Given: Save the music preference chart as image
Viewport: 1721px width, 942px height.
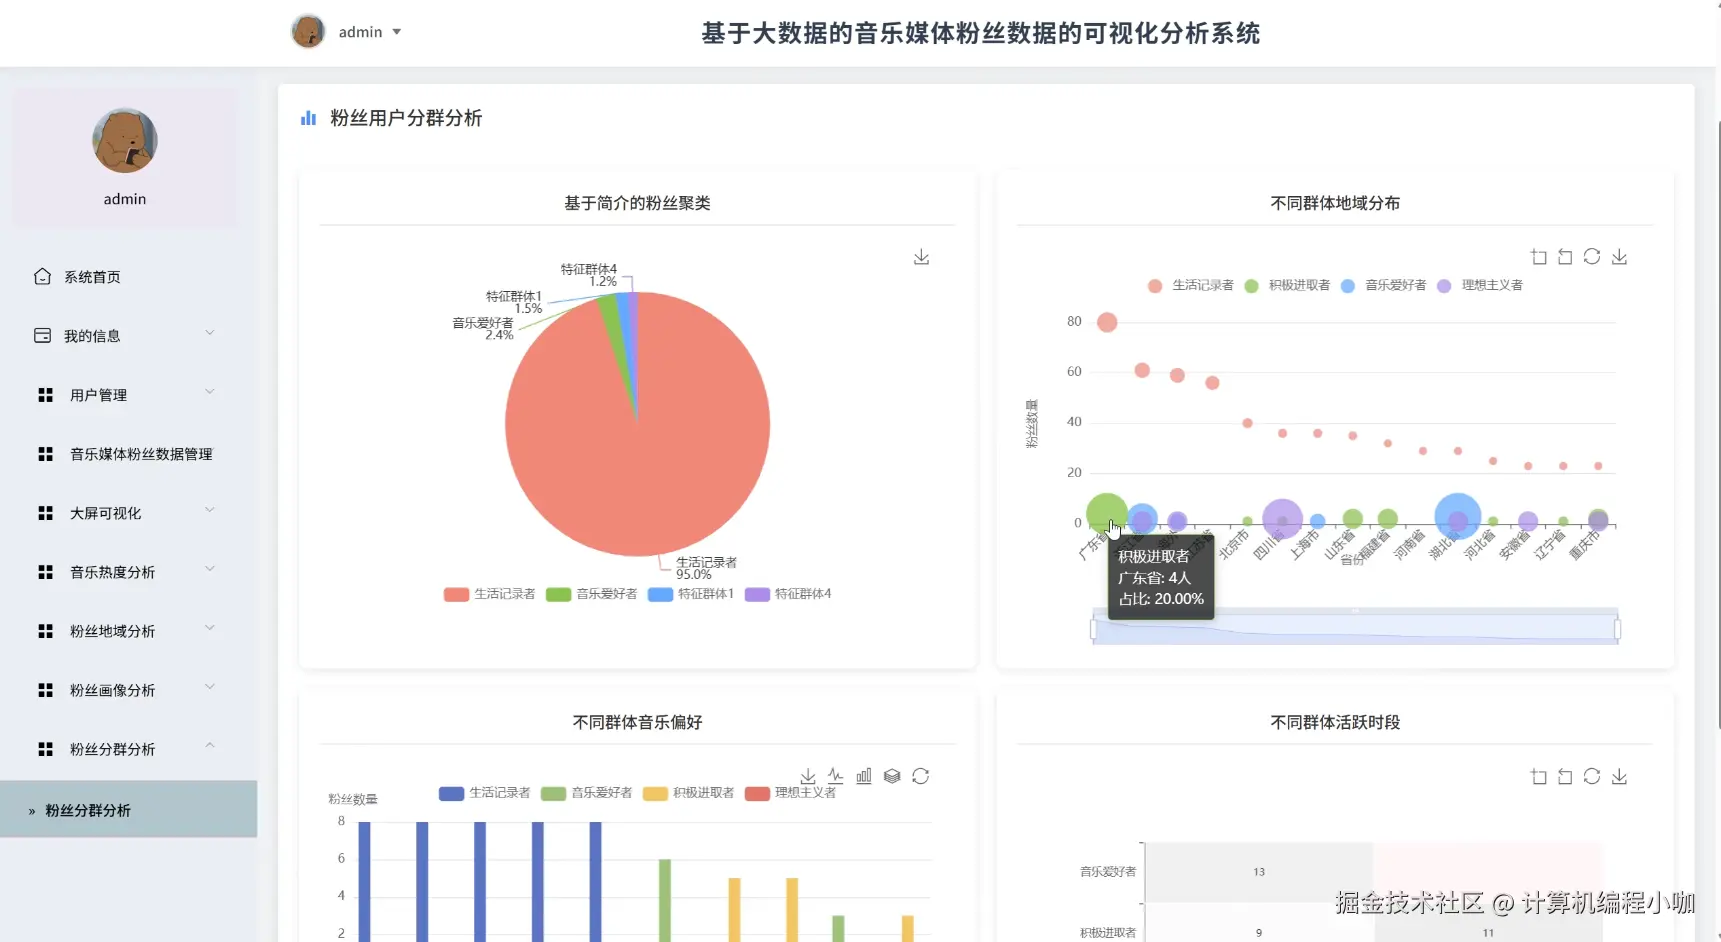Looking at the screenshot, I should [x=808, y=776].
